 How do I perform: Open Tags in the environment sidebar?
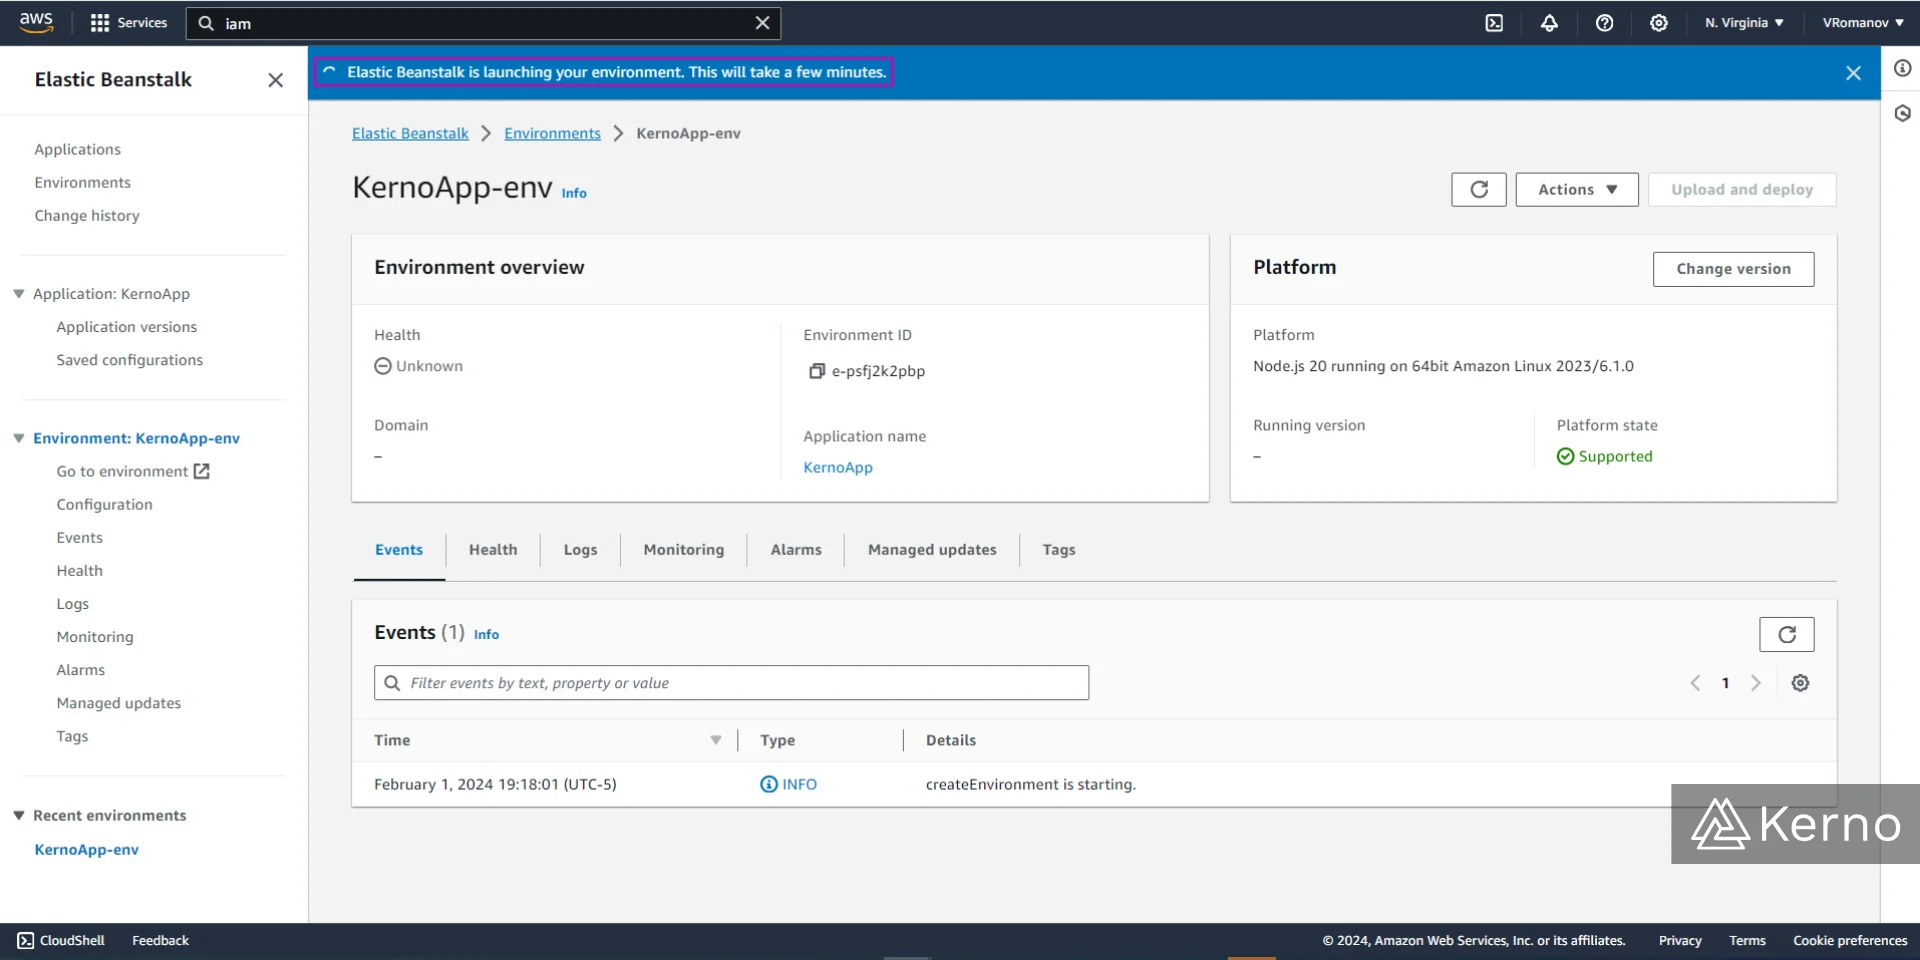click(72, 736)
